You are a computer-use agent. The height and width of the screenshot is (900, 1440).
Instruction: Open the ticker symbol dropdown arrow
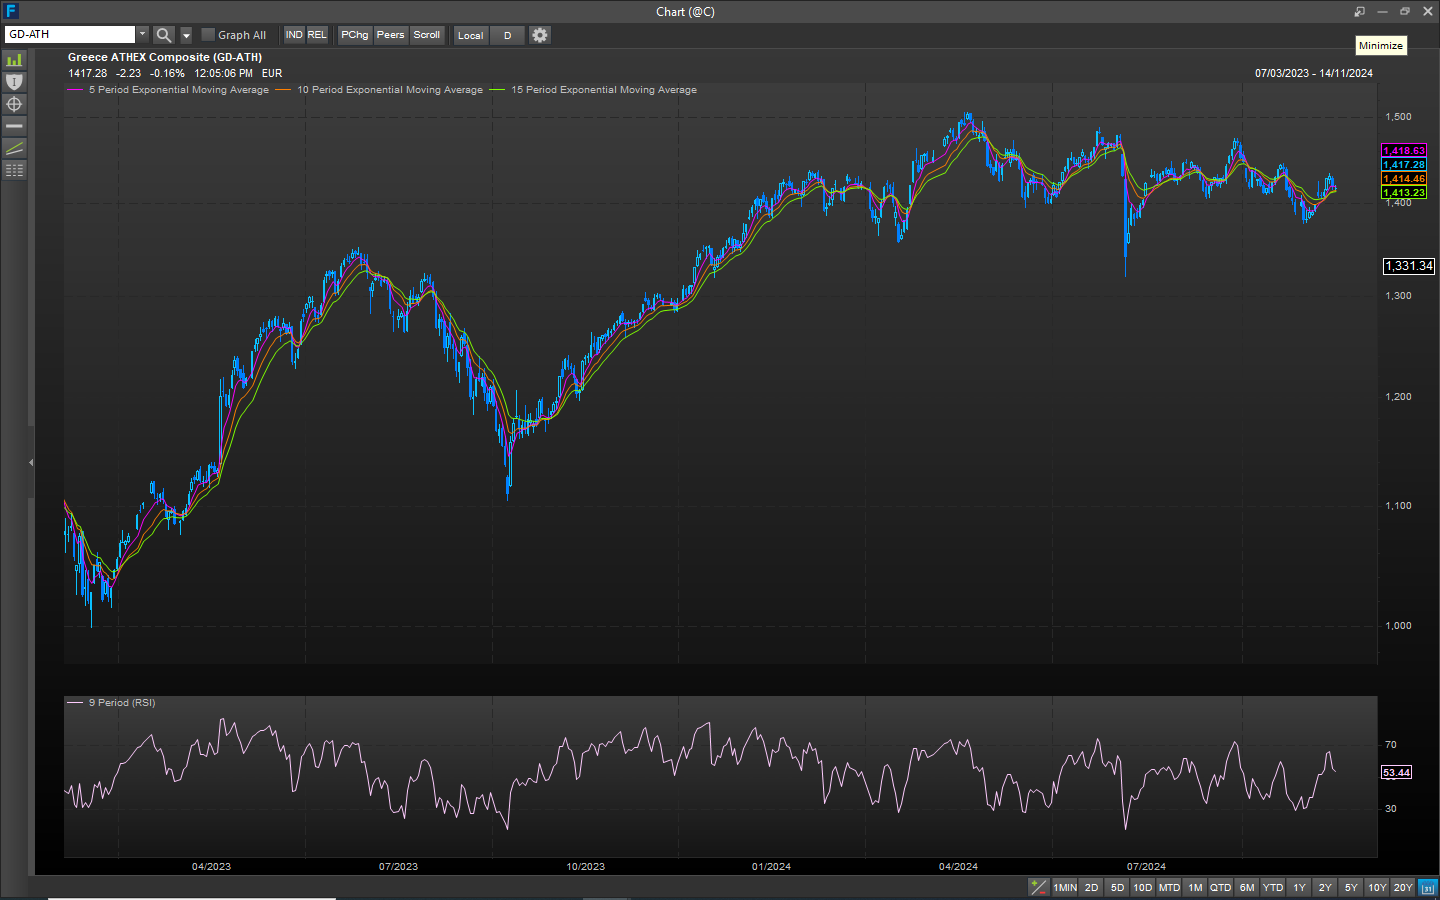(142, 34)
